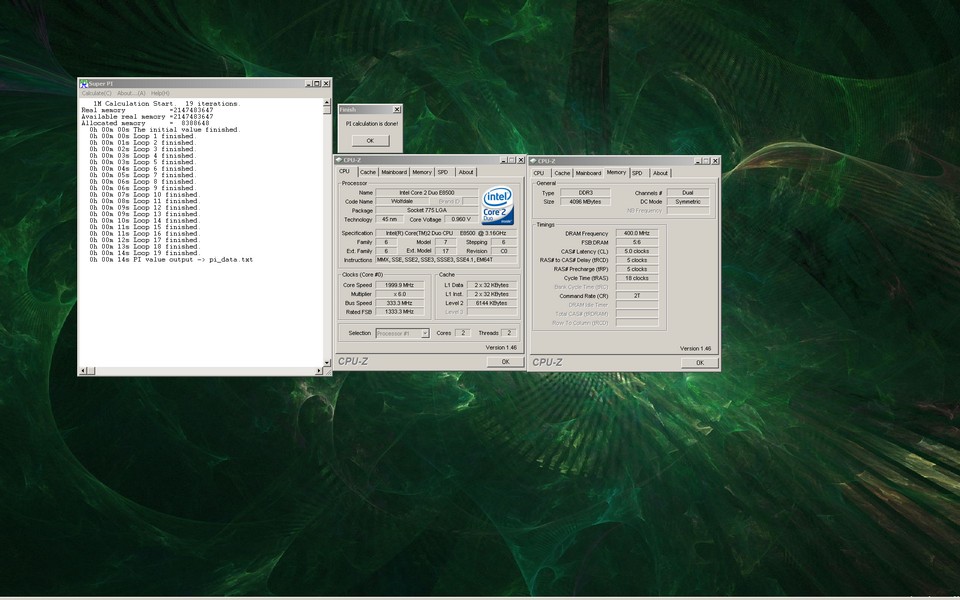Click the Specification field showing E8500 @ 3.16GHz

446,233
